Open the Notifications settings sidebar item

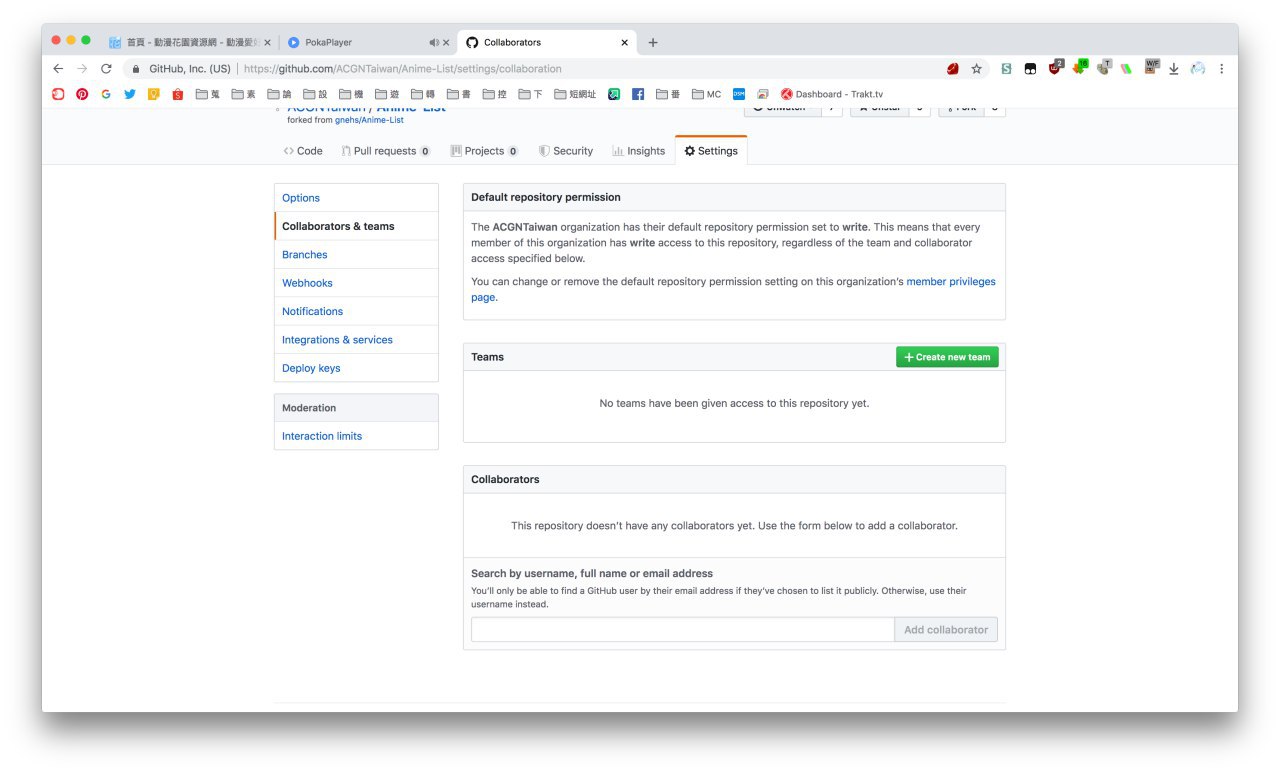click(356, 311)
